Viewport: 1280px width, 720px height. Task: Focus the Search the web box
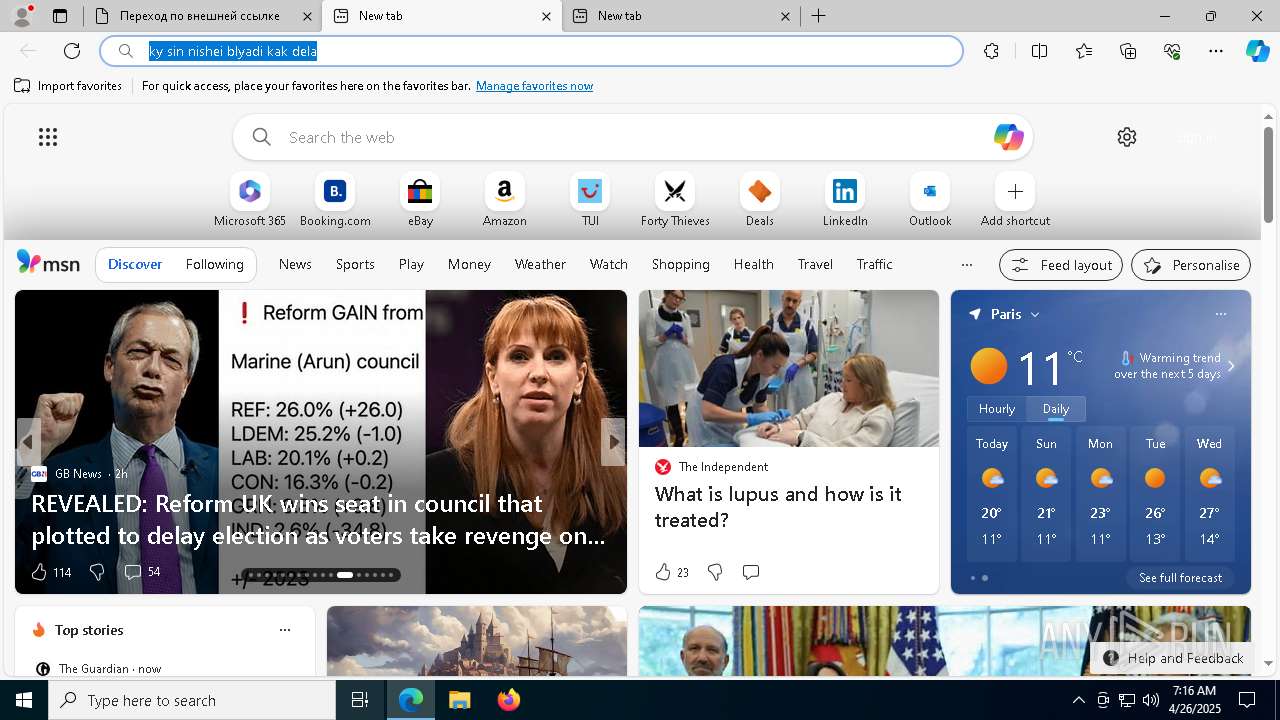(x=633, y=137)
